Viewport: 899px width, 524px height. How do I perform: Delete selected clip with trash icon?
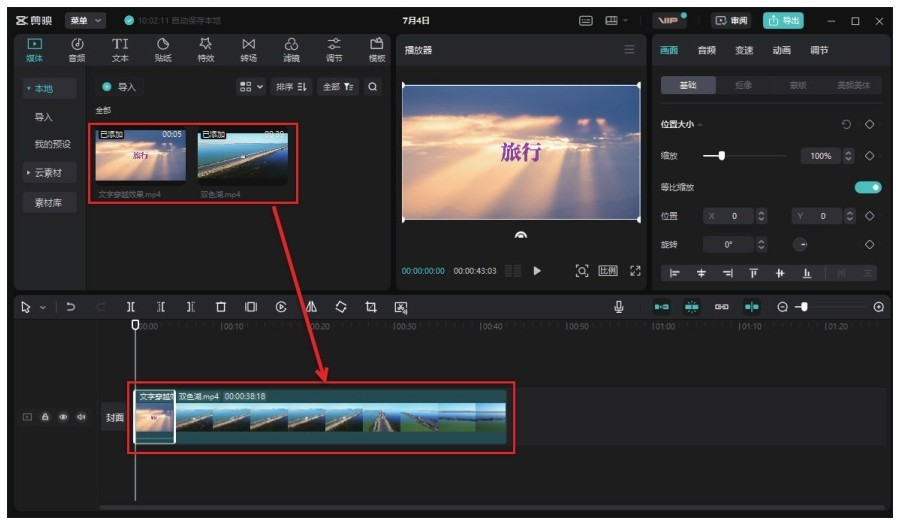pos(221,307)
